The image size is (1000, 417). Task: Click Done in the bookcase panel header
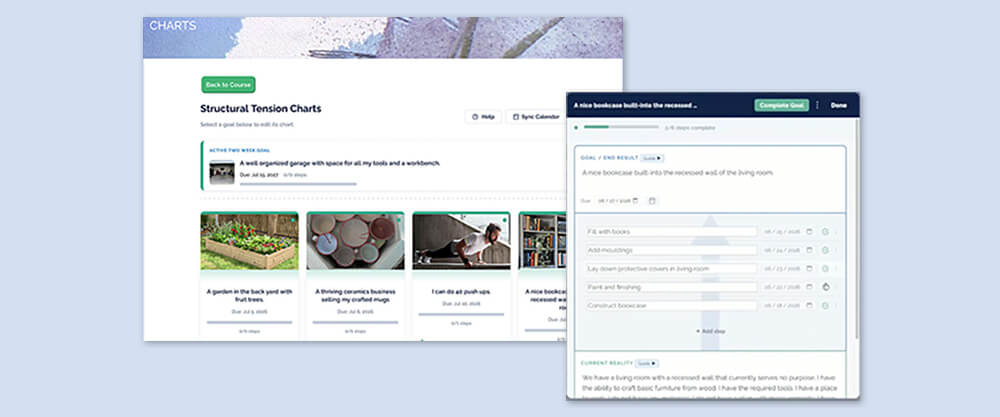click(839, 105)
